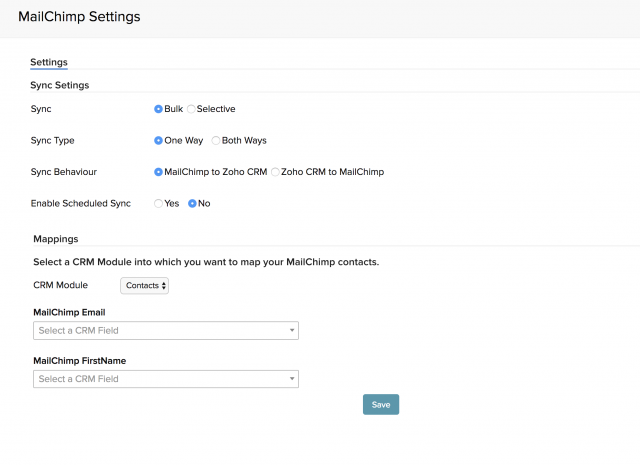Click the MailChimp FirstName field label

point(80,360)
